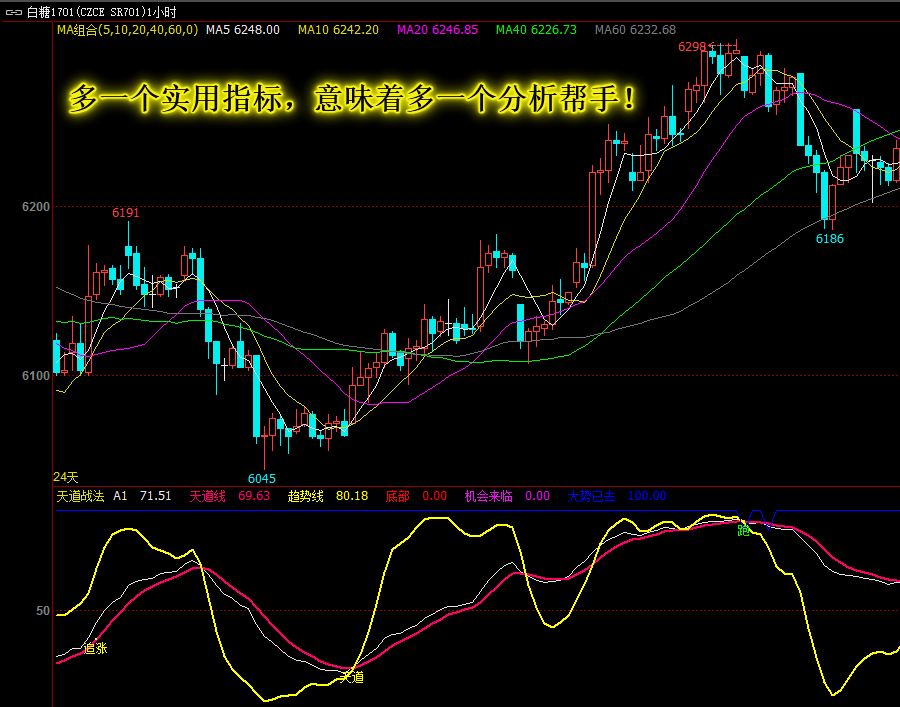The height and width of the screenshot is (707, 900).
Task: Click the 天道 signal marker
Action: [351, 678]
